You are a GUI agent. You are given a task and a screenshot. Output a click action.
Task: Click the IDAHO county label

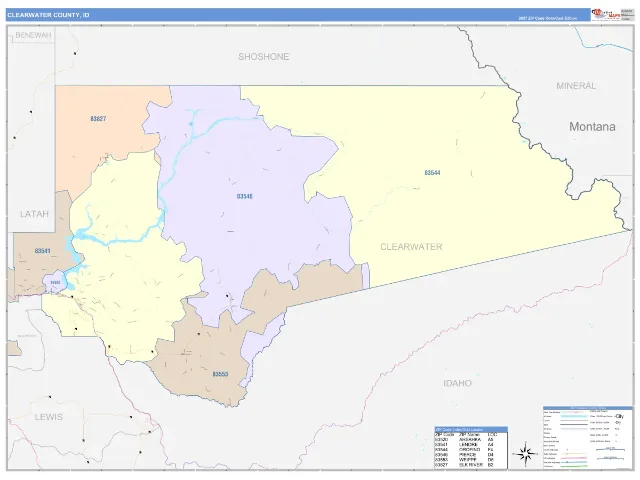(458, 383)
